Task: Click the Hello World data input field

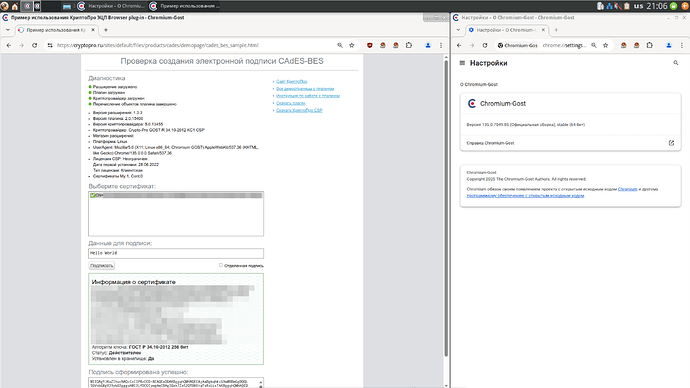Action: pos(176,253)
